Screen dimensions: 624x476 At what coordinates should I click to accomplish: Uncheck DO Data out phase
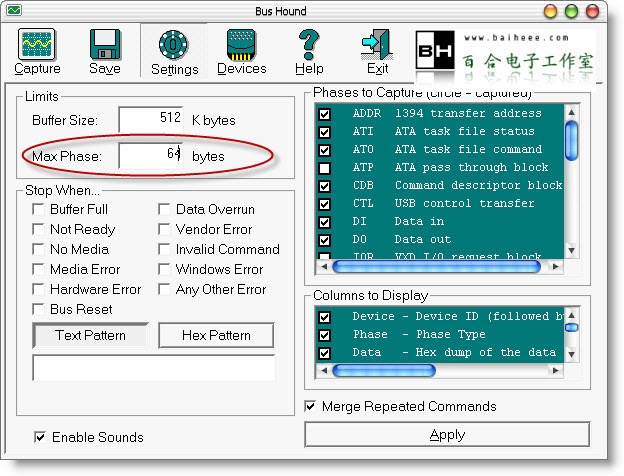[x=325, y=240]
